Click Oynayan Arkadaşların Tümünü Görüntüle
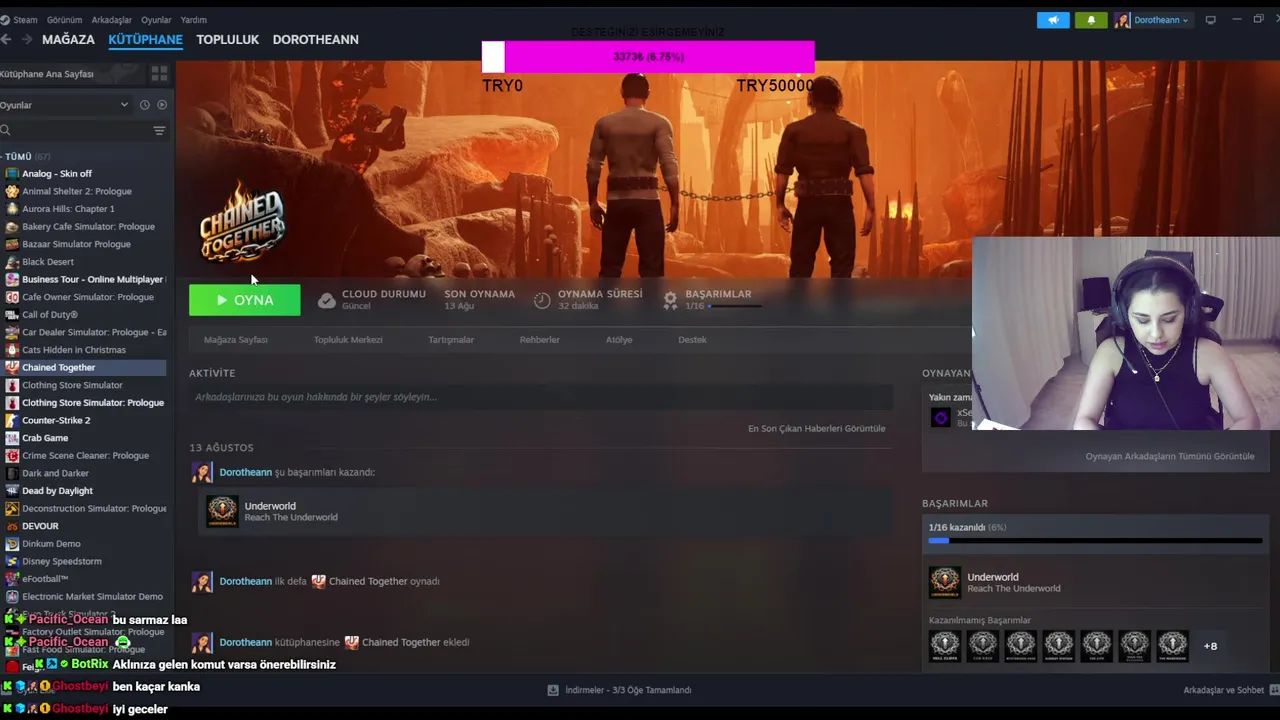 [x=1169, y=456]
